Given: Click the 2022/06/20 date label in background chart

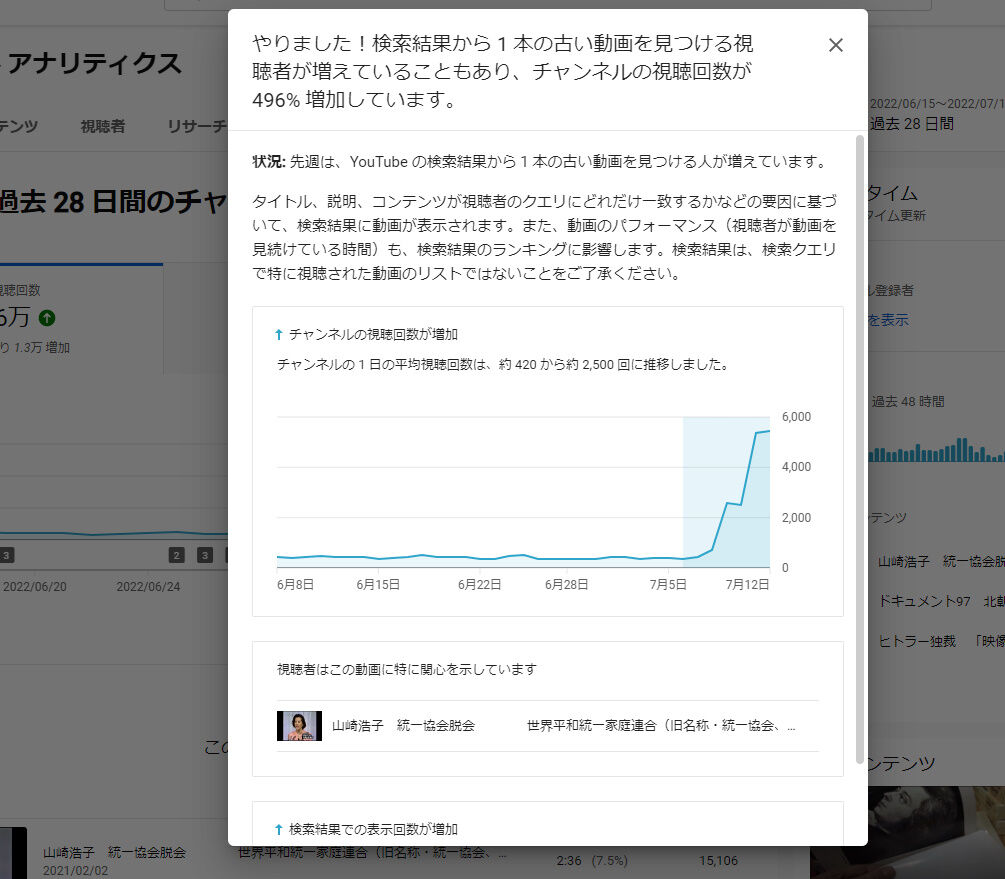Looking at the screenshot, I should click(35, 587).
